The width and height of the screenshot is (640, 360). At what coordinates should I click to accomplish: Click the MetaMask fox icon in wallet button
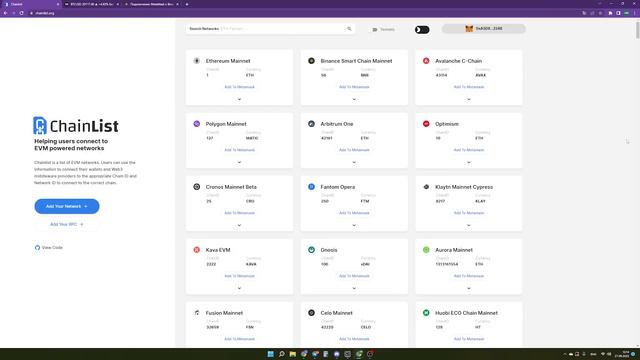point(469,29)
